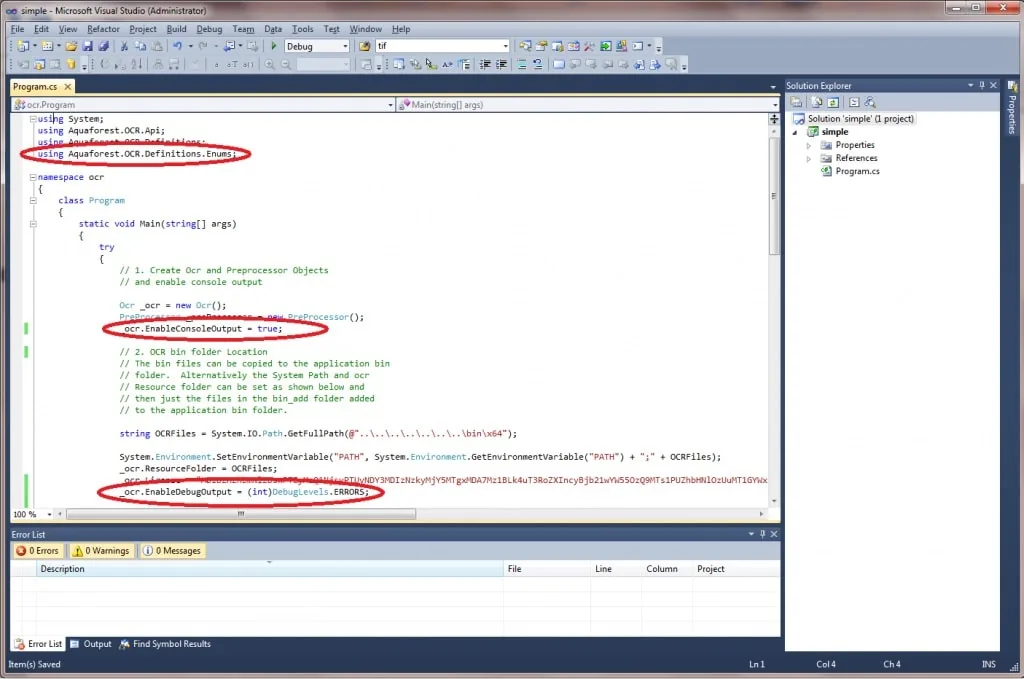Click the Cut scissors icon
Viewport: 1024px width, 679px height.
point(124,46)
